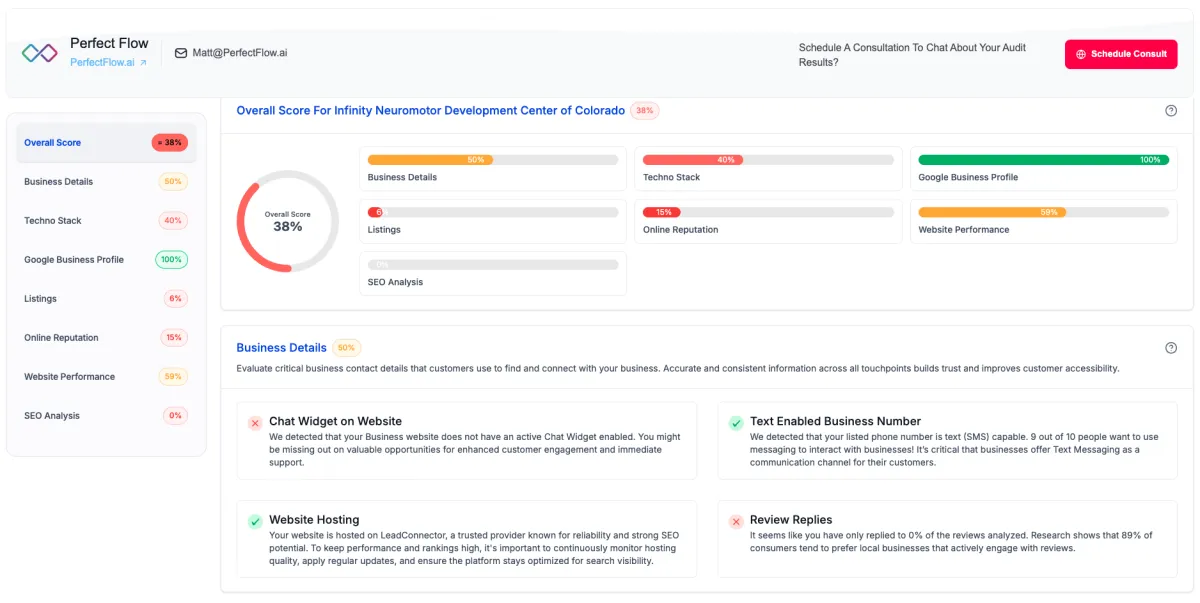Click the Perfect Flow logo icon

[40, 53]
